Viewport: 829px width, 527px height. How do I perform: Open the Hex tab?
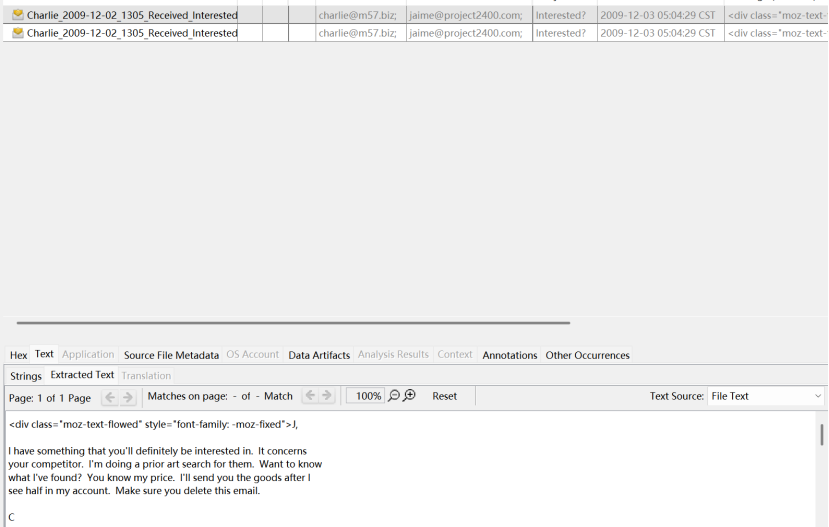tap(19, 355)
